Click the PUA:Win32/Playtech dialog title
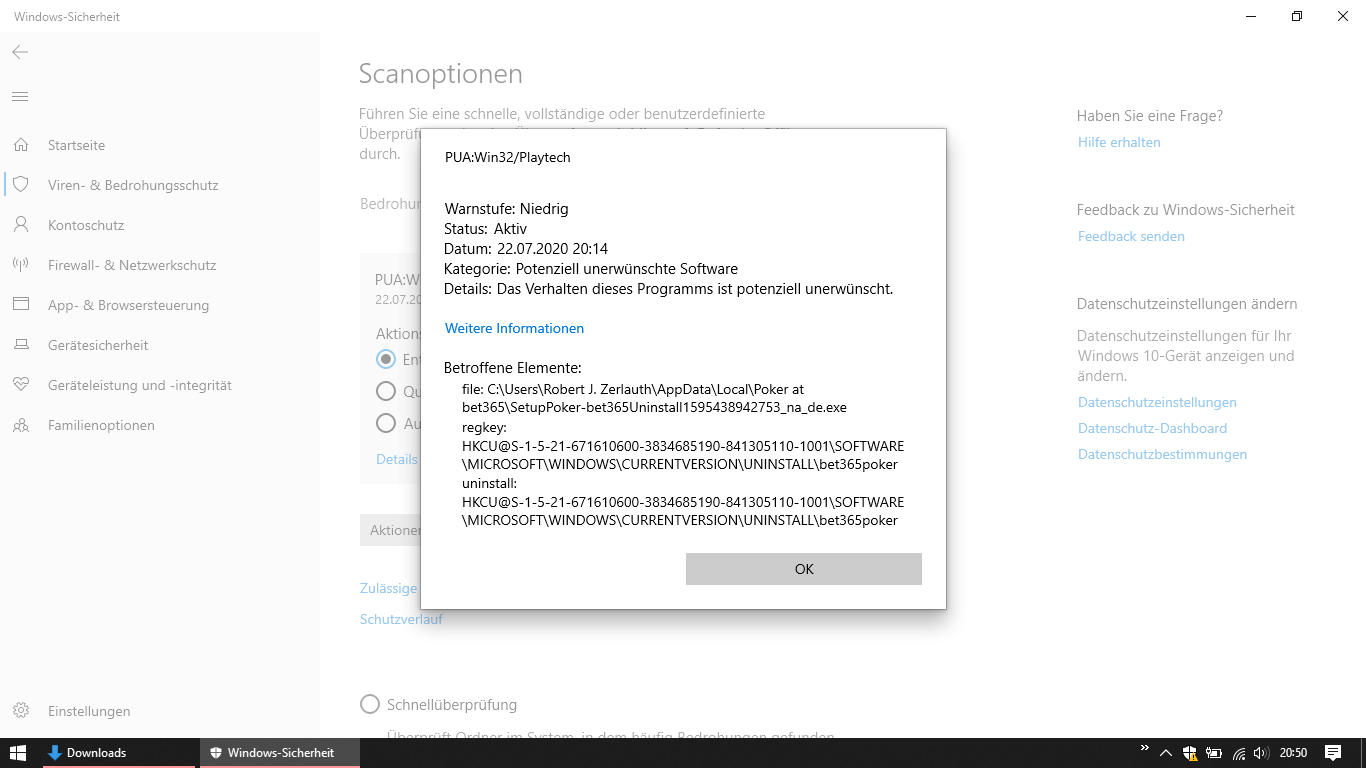1366x768 pixels. (508, 157)
